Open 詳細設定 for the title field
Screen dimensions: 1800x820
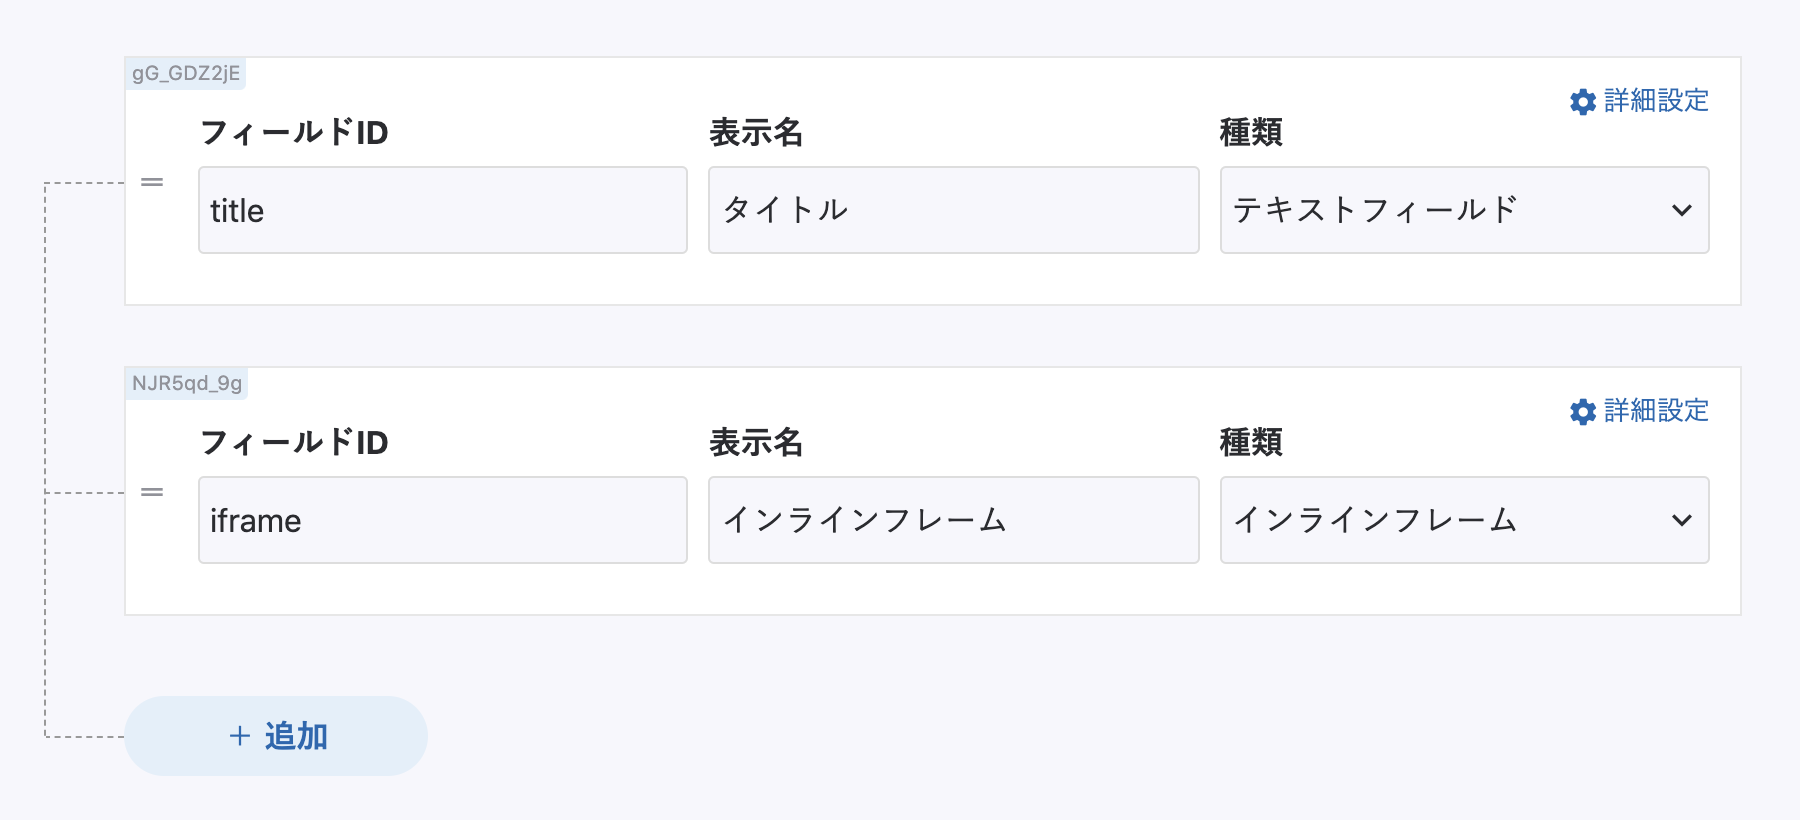click(x=1655, y=101)
